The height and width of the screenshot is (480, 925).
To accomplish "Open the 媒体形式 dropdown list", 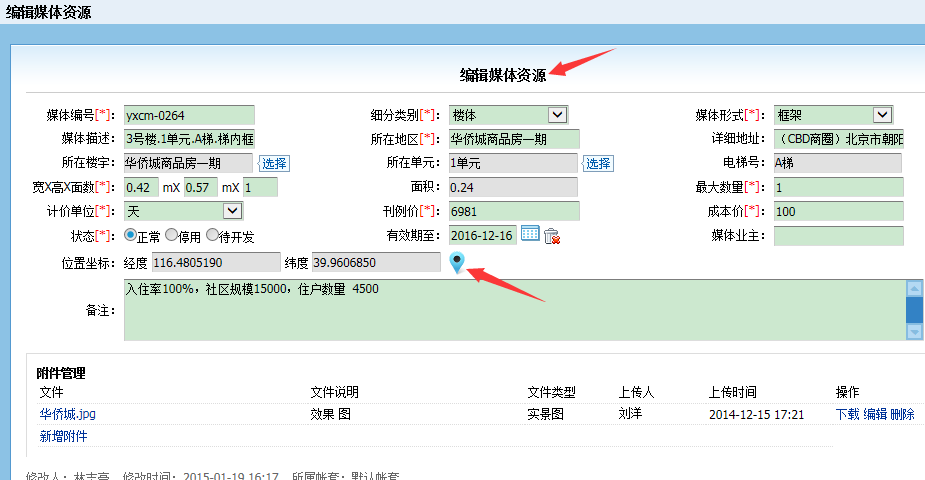I will pyautogui.click(x=882, y=115).
